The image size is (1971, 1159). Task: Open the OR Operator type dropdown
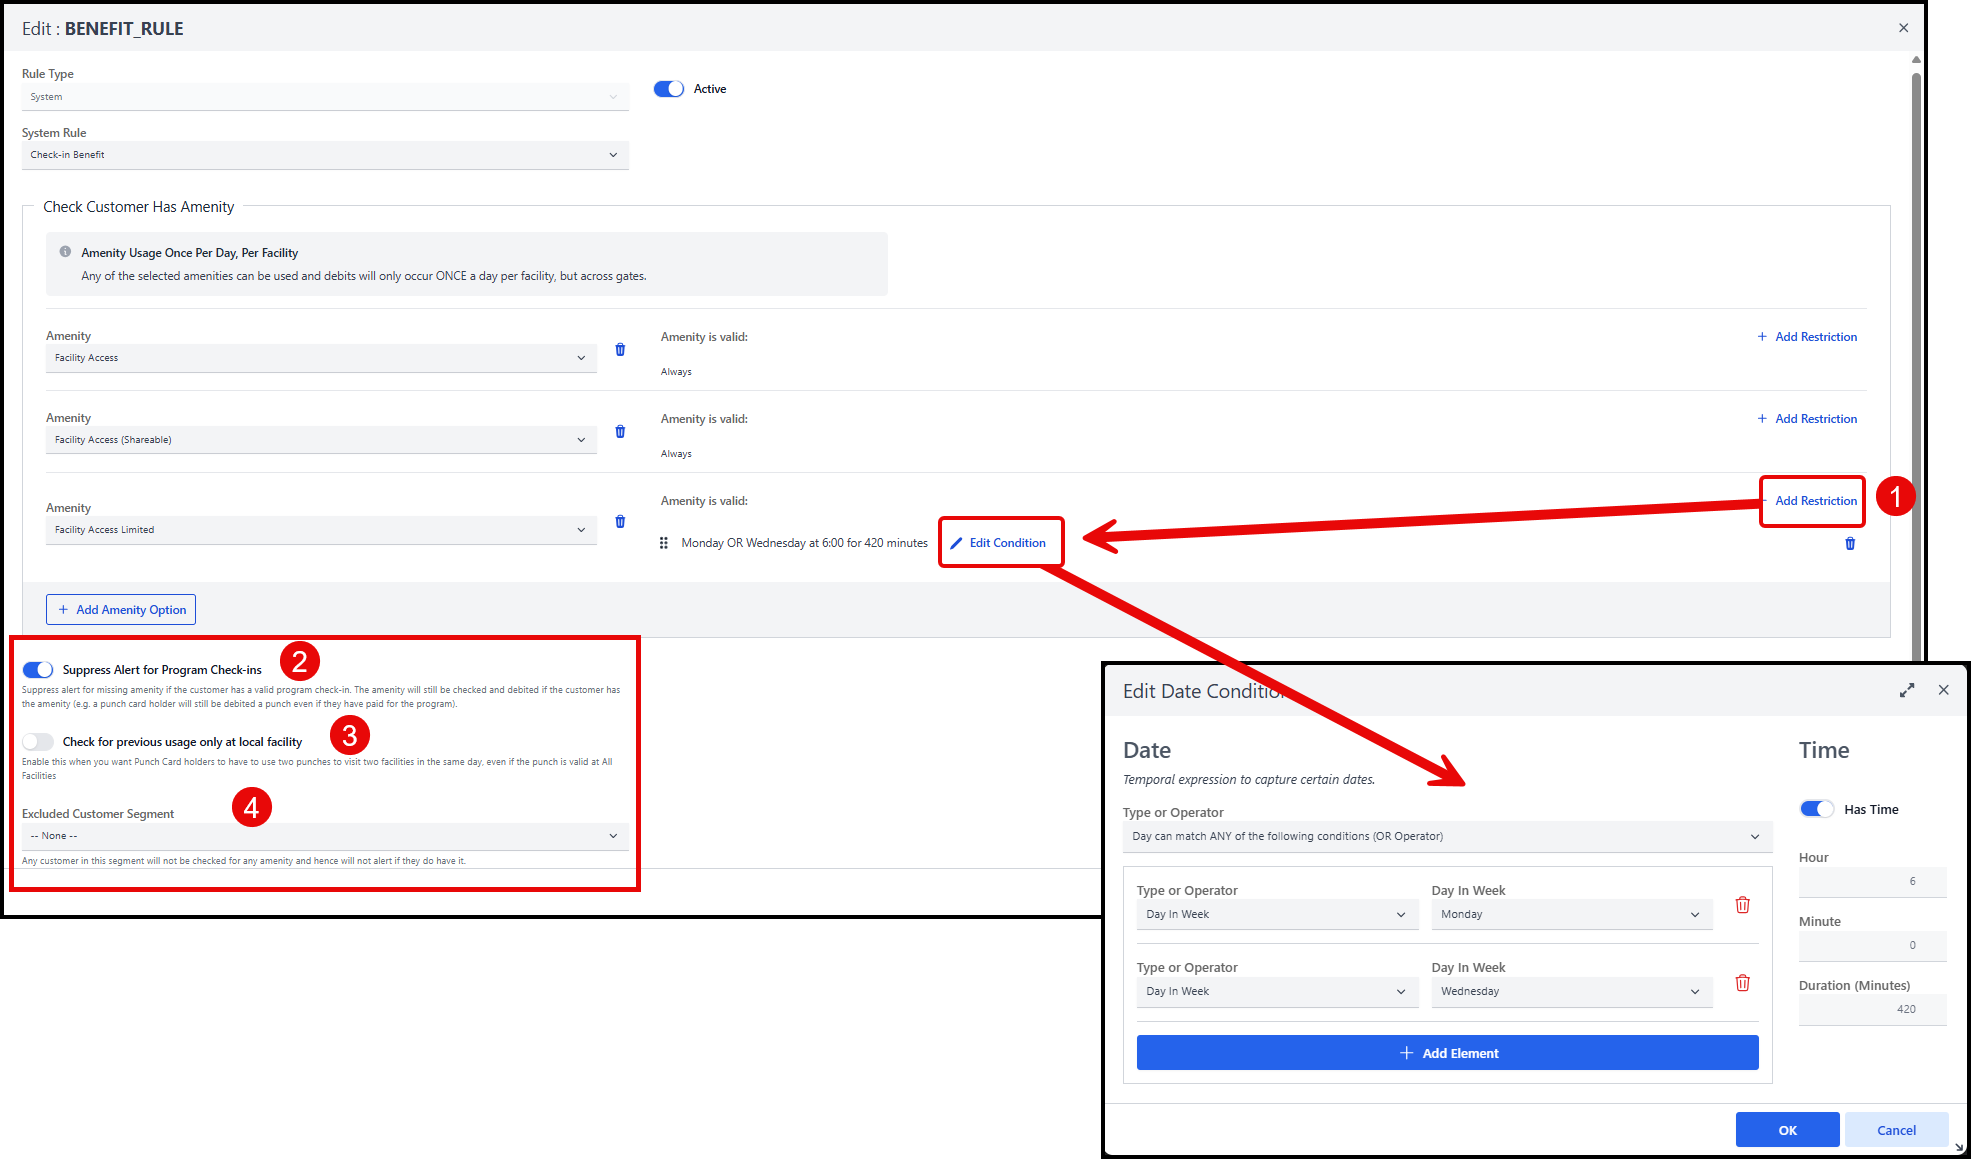pos(1446,837)
